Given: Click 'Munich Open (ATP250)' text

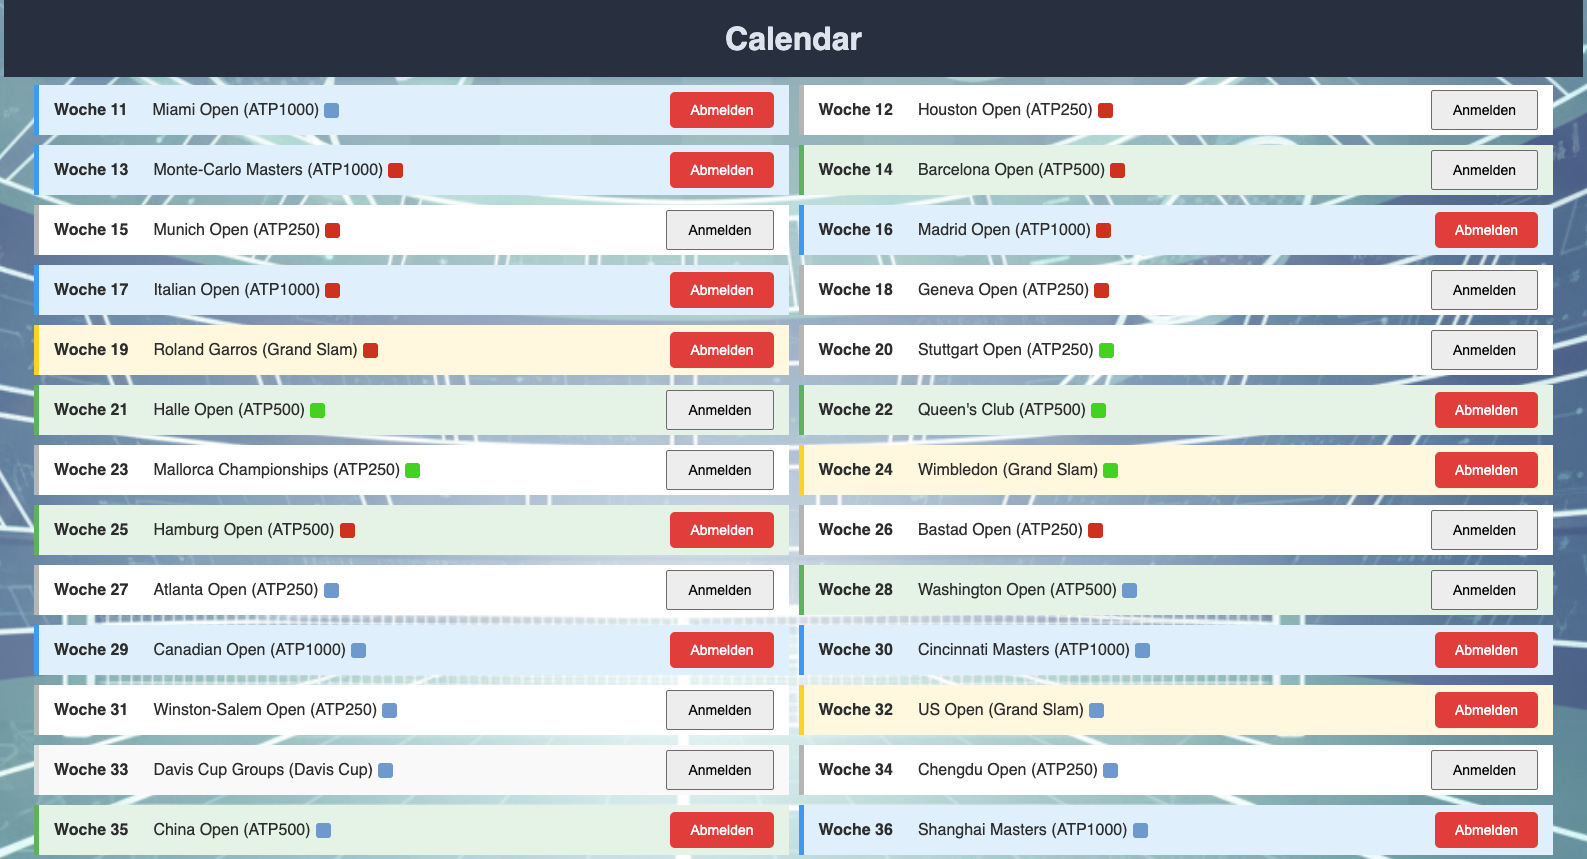Looking at the screenshot, I should (237, 230).
